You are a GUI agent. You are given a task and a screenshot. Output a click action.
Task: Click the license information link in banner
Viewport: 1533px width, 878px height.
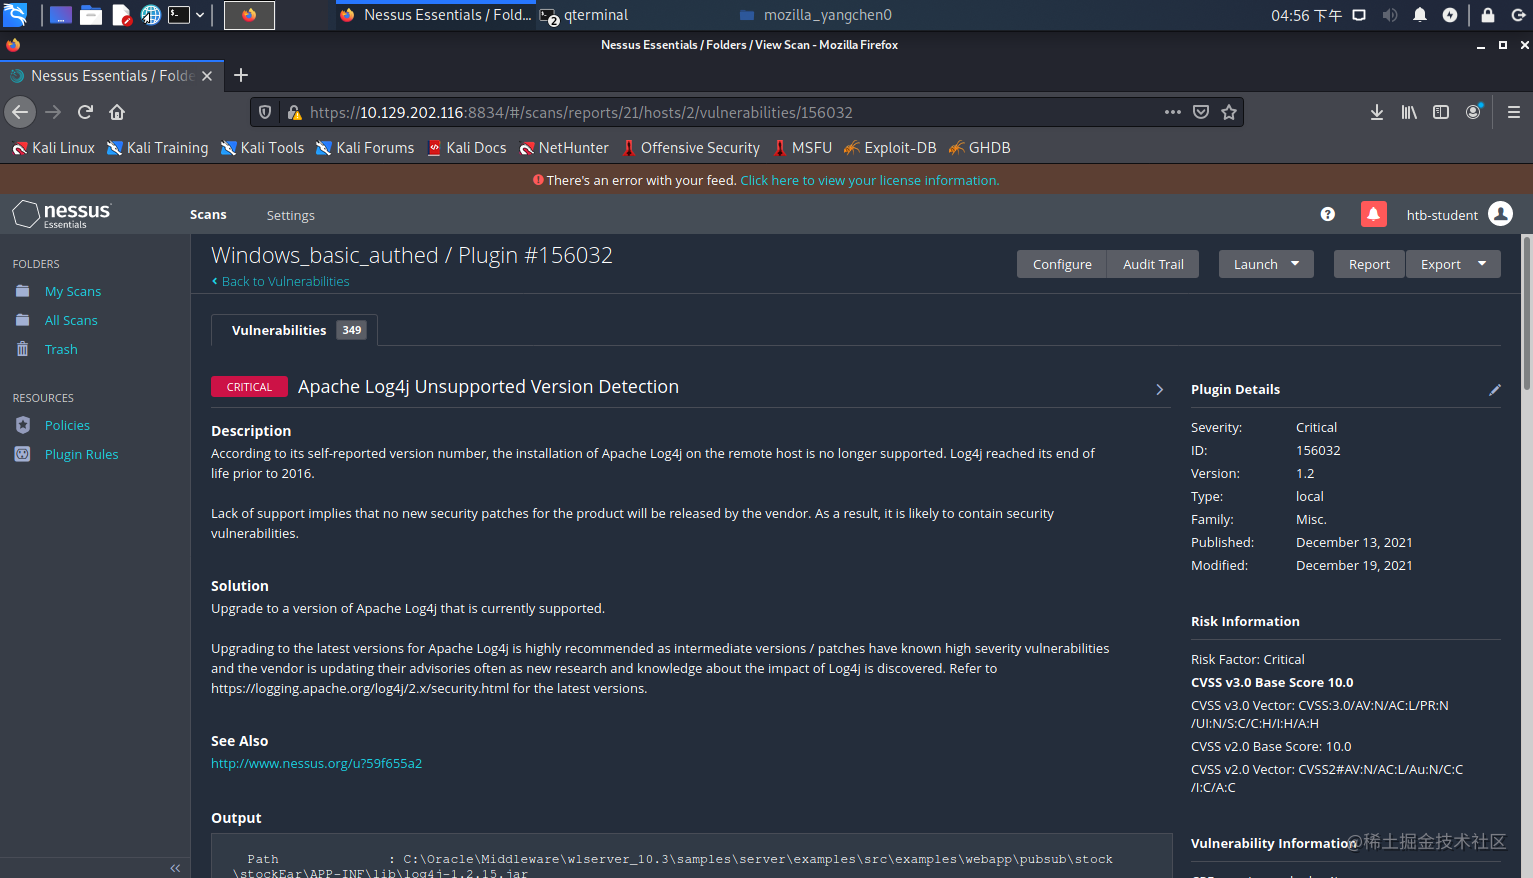tap(869, 180)
